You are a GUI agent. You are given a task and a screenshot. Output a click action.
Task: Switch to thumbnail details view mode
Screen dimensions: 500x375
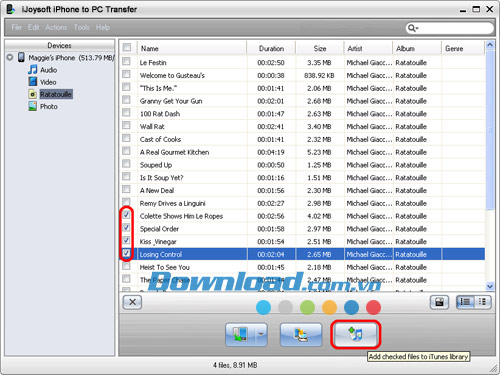482,302
